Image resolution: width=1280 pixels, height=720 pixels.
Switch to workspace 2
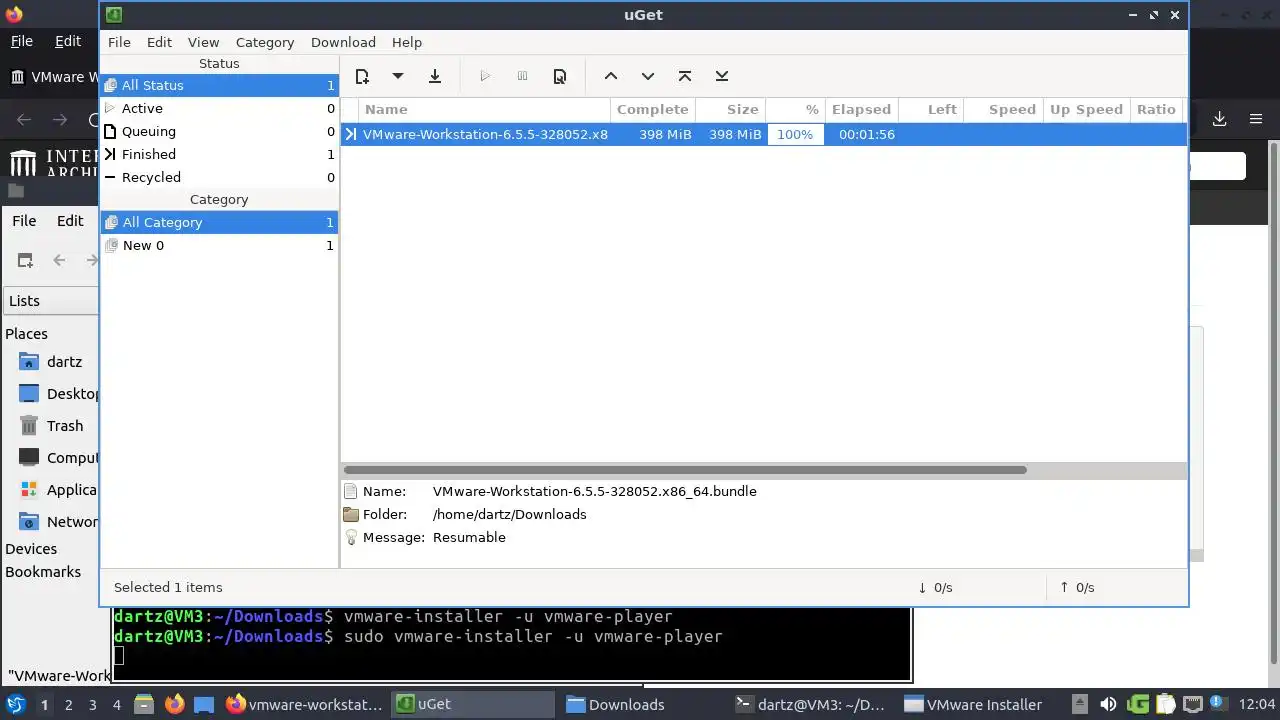(x=68, y=705)
